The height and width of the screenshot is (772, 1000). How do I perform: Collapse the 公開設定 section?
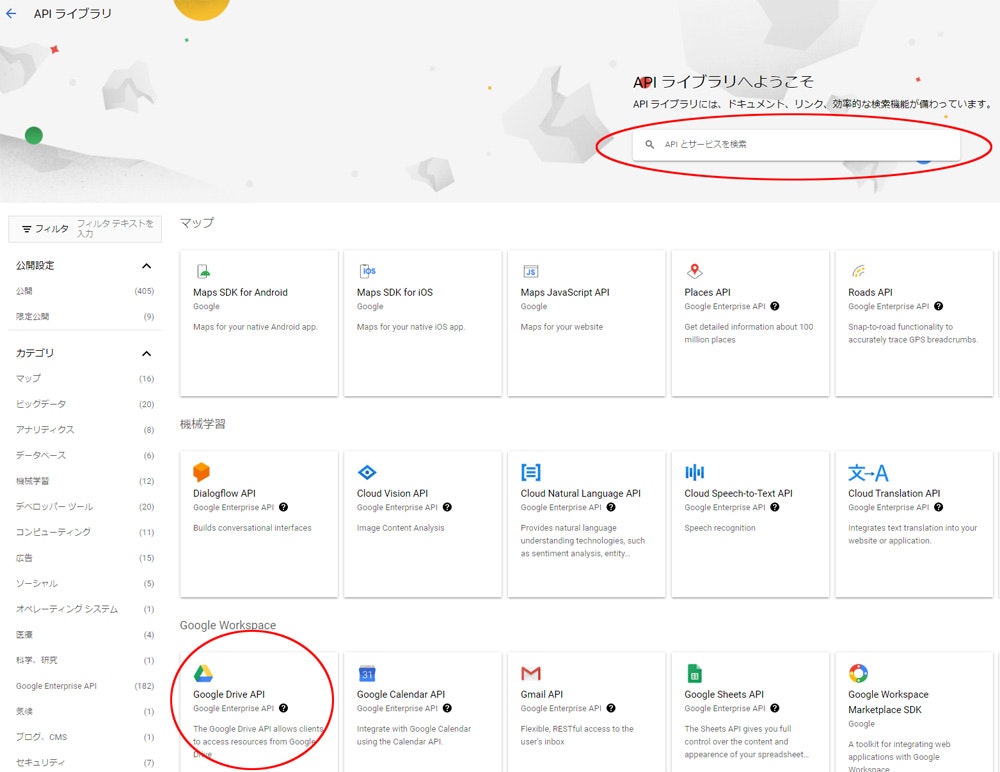(x=147, y=265)
